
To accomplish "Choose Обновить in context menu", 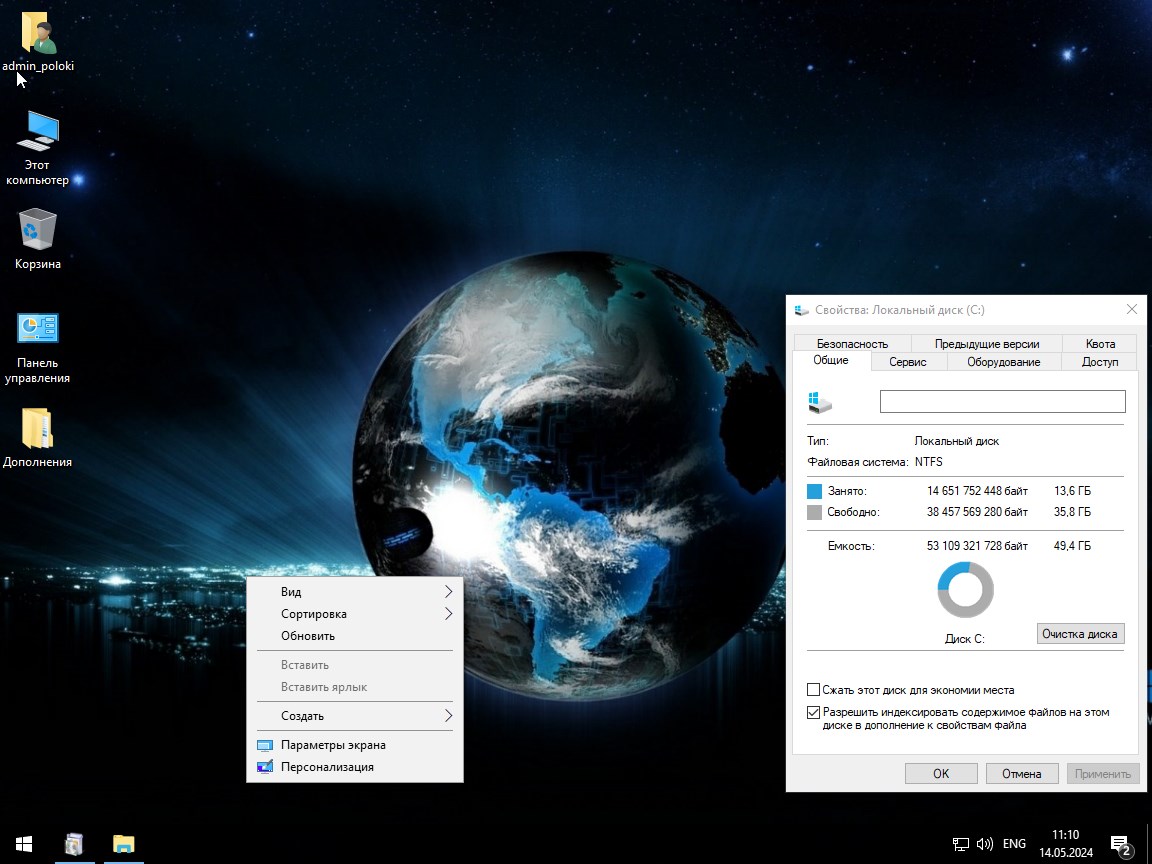I will click(x=355, y=636).
